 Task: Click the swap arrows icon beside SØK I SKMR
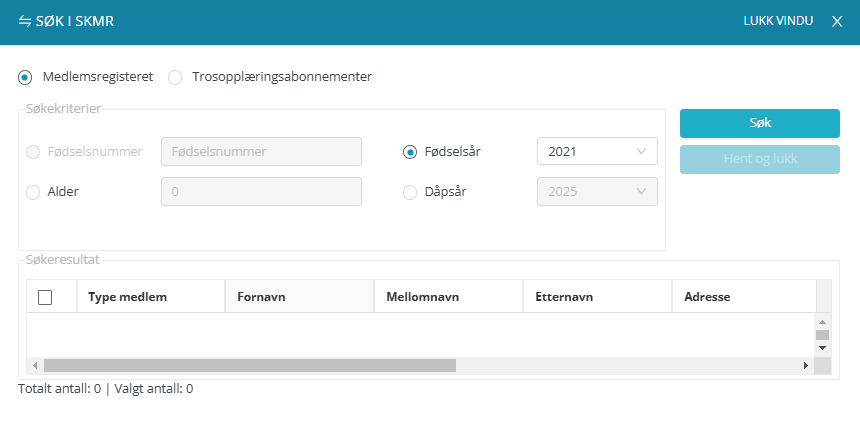pyautogui.click(x=25, y=21)
